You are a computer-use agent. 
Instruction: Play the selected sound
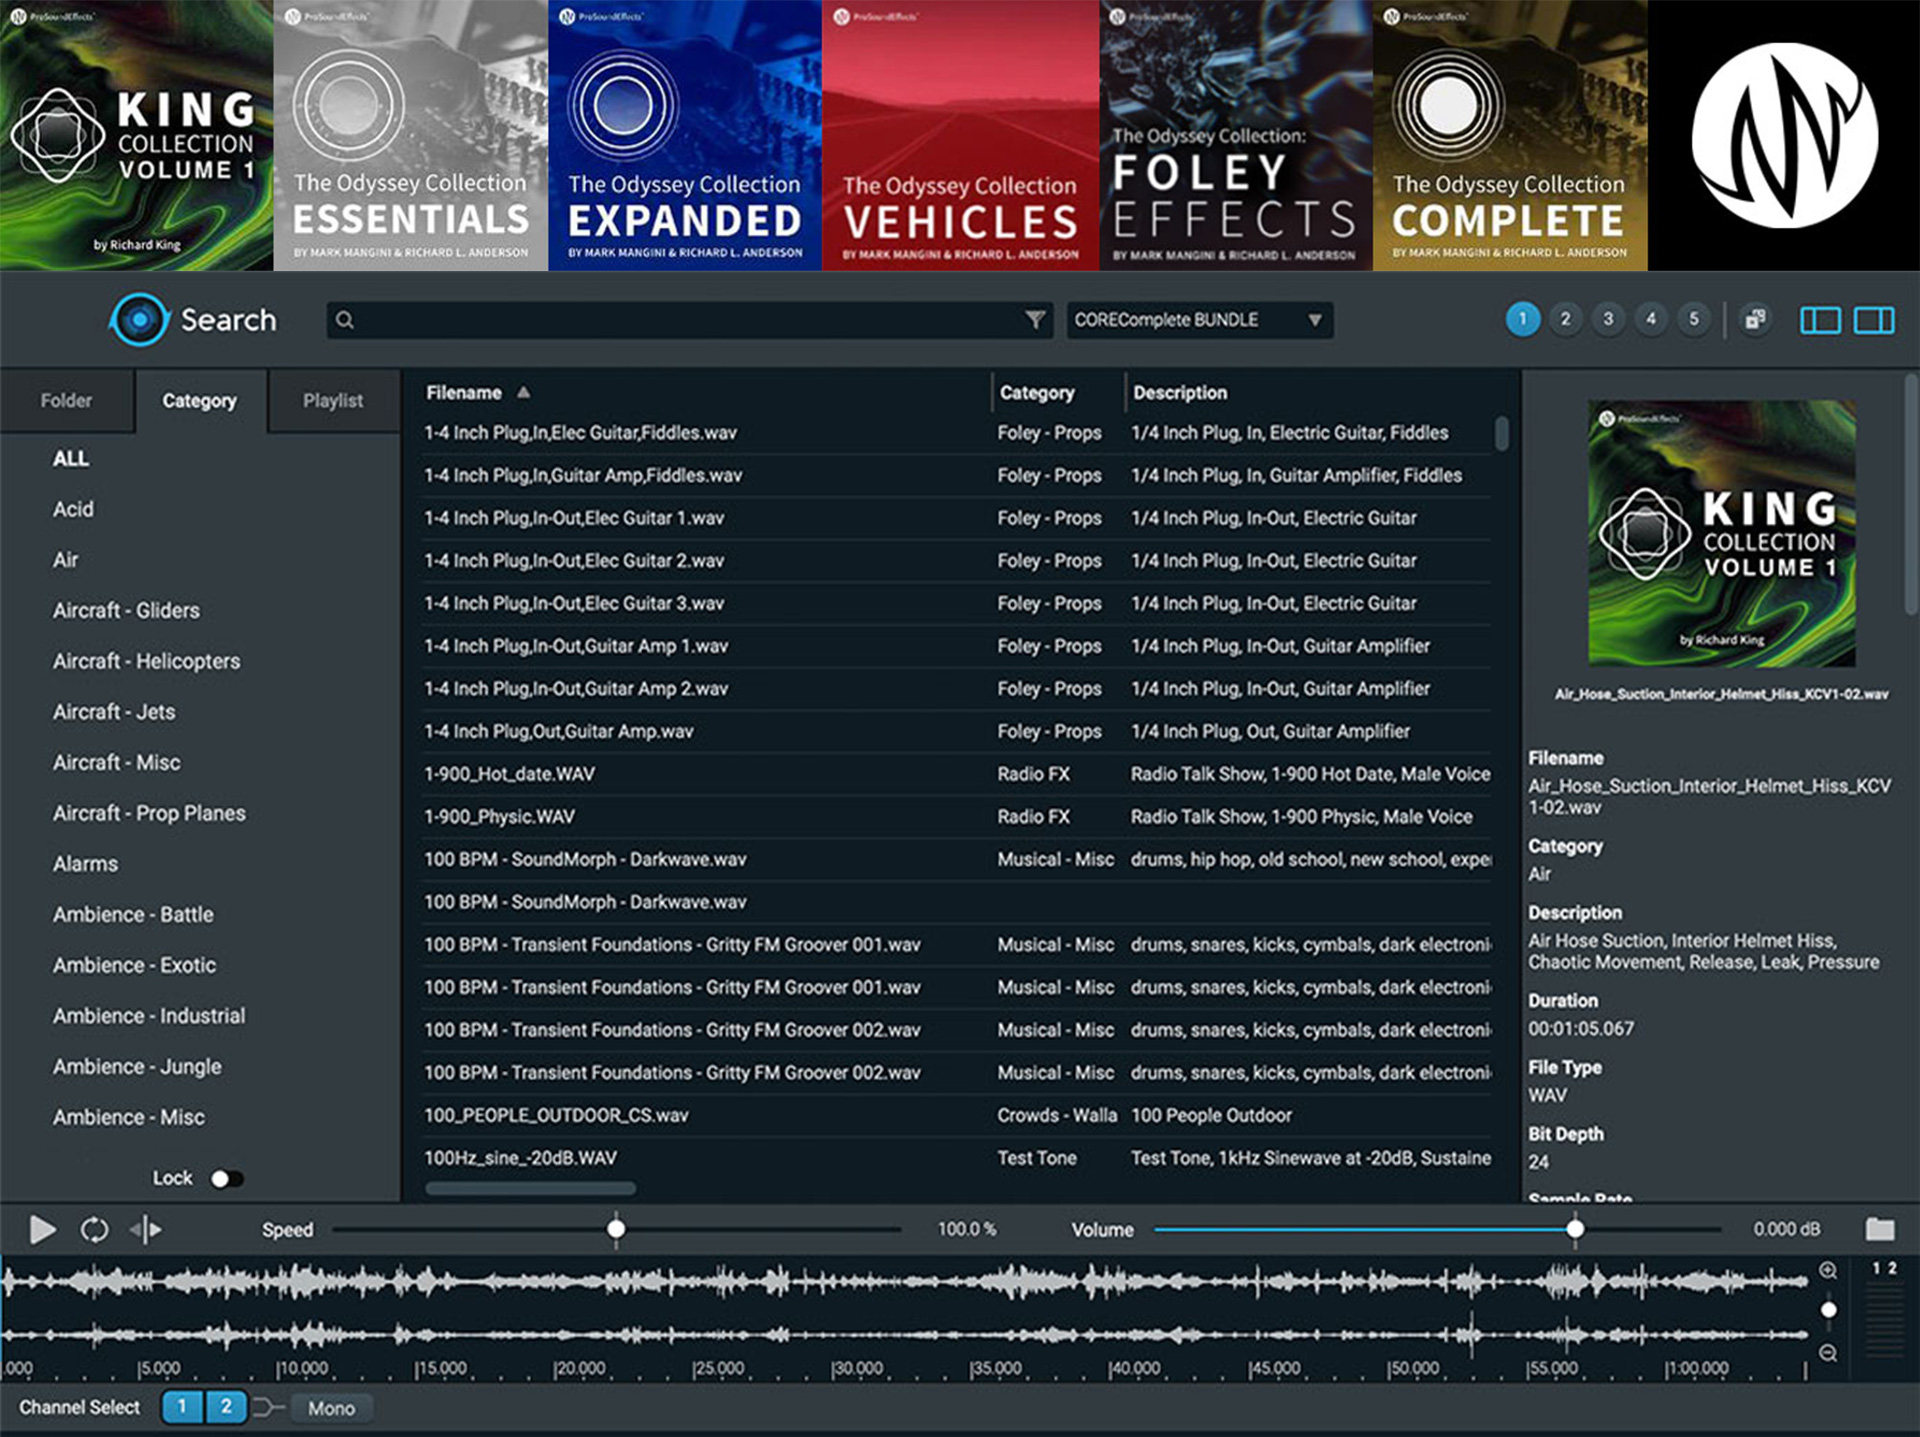(x=42, y=1229)
